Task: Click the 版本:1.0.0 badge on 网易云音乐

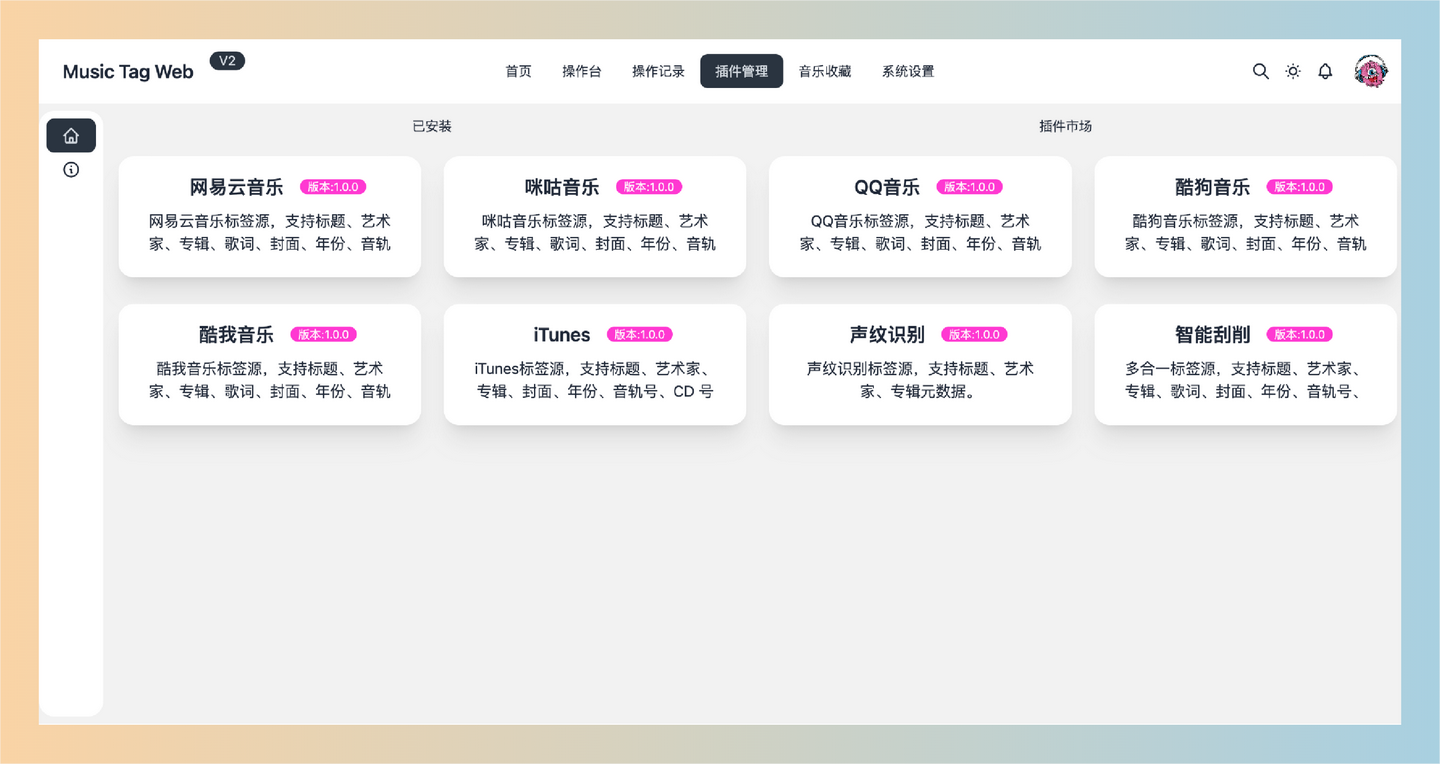Action: click(333, 187)
